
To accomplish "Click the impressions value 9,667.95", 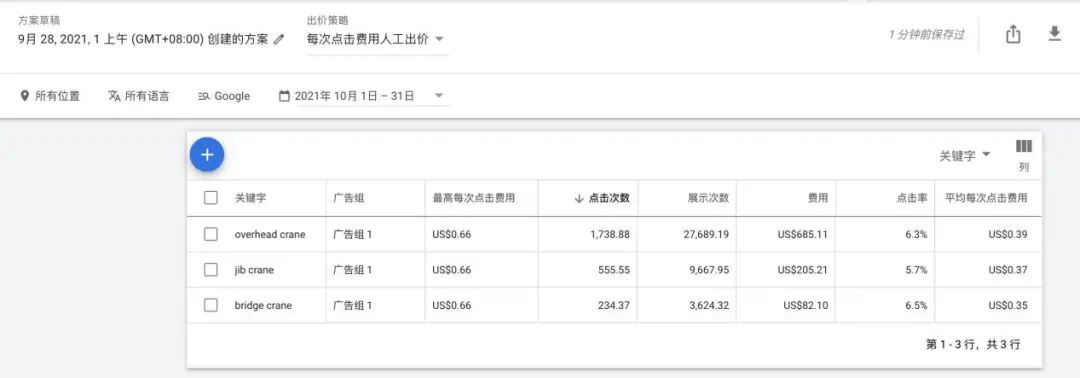I will point(709,270).
